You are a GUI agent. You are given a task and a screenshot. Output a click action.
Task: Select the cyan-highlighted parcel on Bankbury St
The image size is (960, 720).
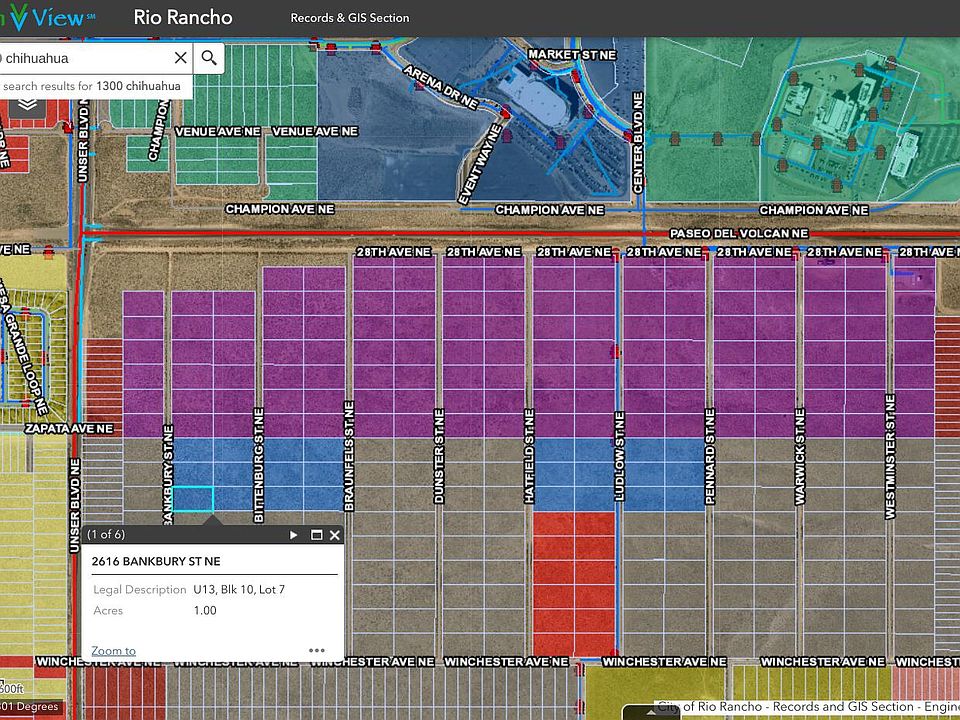click(x=193, y=499)
